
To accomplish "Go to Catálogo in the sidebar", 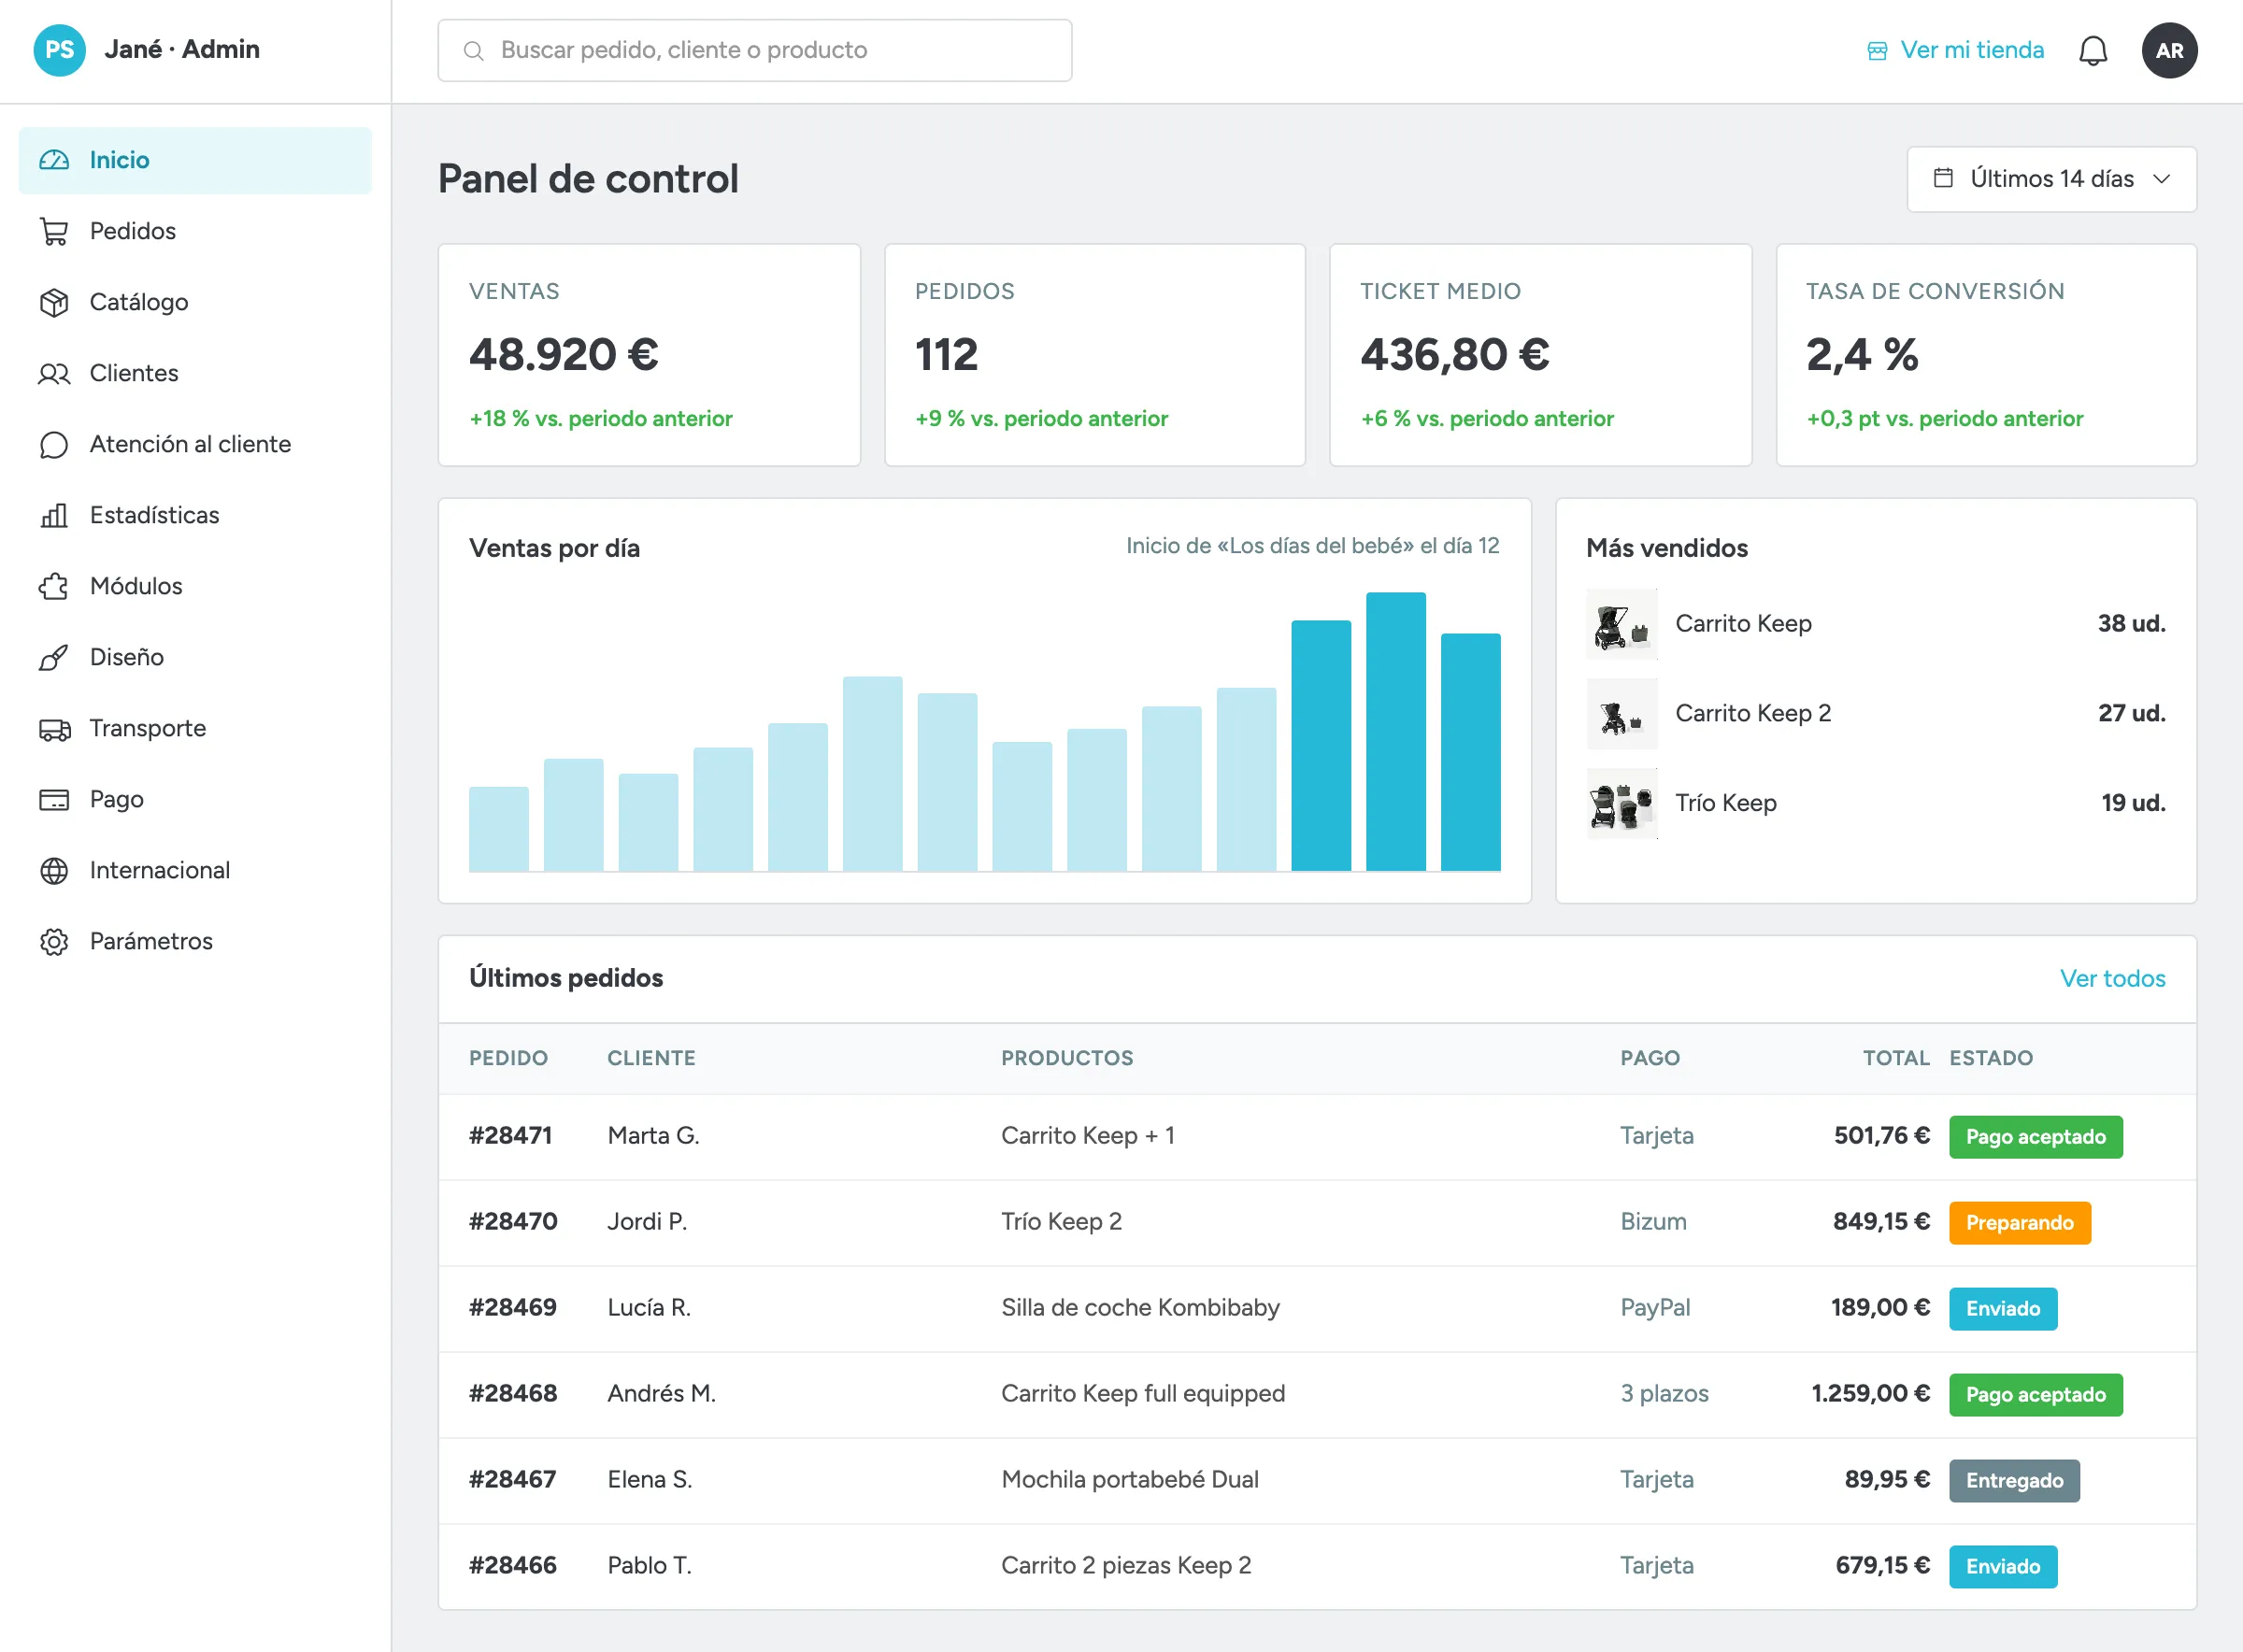I will click(195, 302).
